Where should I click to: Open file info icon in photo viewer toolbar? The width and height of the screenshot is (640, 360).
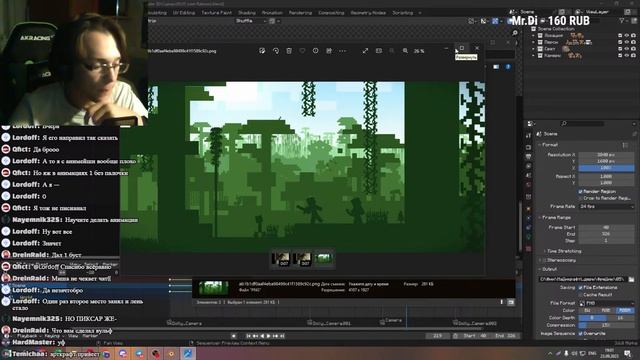pos(316,51)
